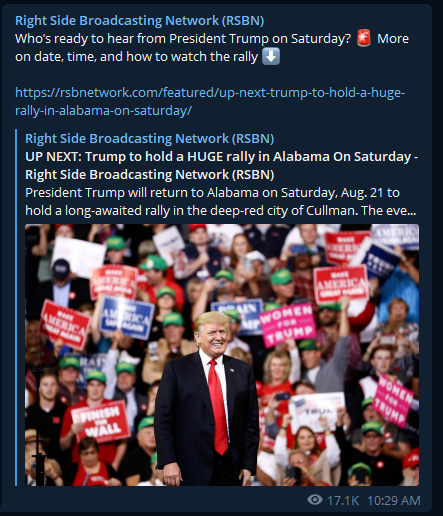Click the Finish the Wall sign in photo
The width and height of the screenshot is (443, 516).
[100, 421]
